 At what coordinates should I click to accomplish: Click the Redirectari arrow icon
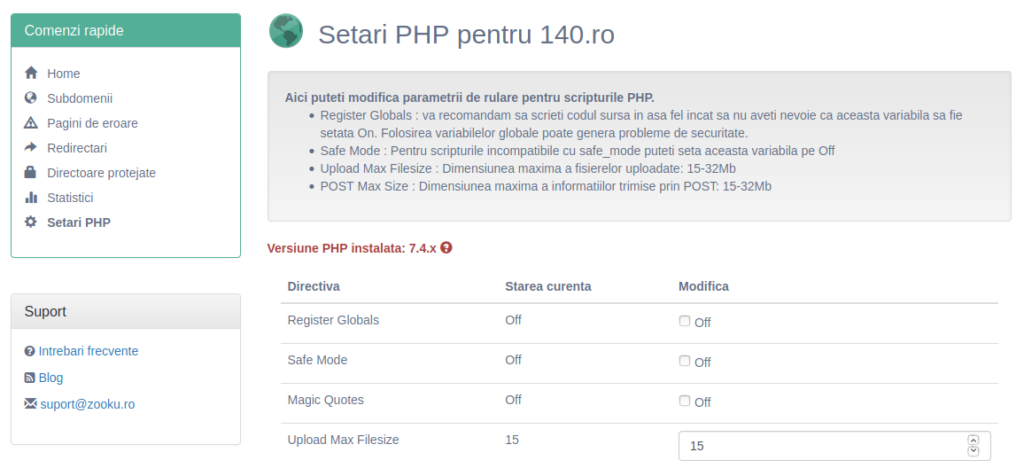click(31, 148)
